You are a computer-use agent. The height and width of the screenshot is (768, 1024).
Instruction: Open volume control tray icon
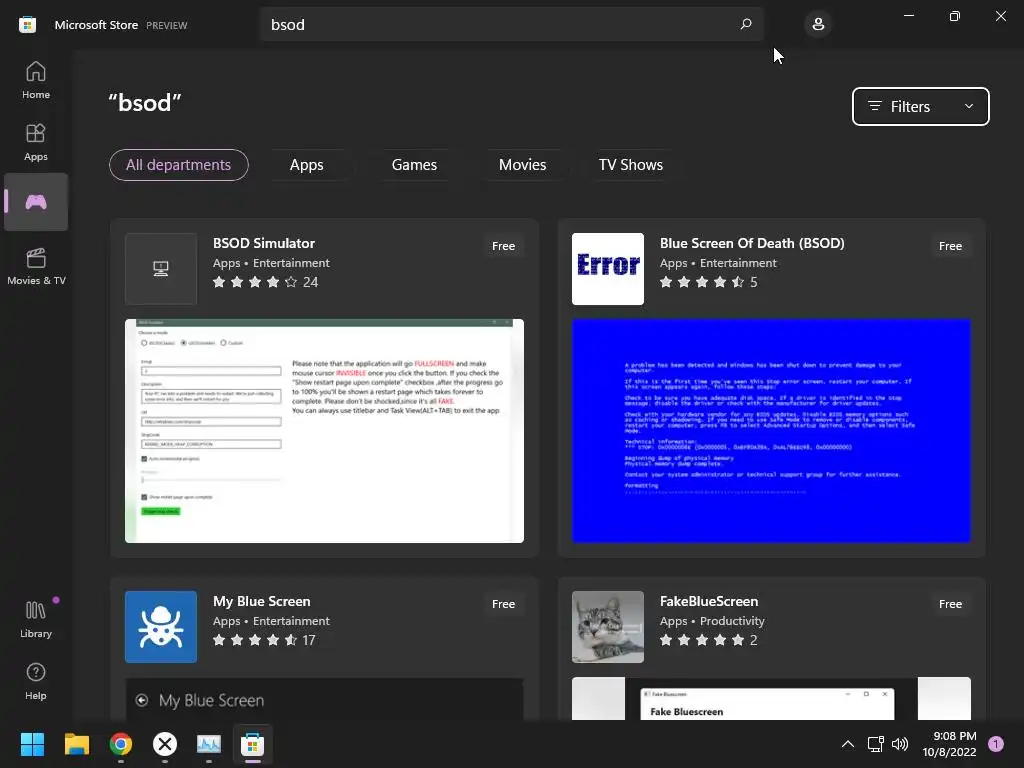coord(900,744)
